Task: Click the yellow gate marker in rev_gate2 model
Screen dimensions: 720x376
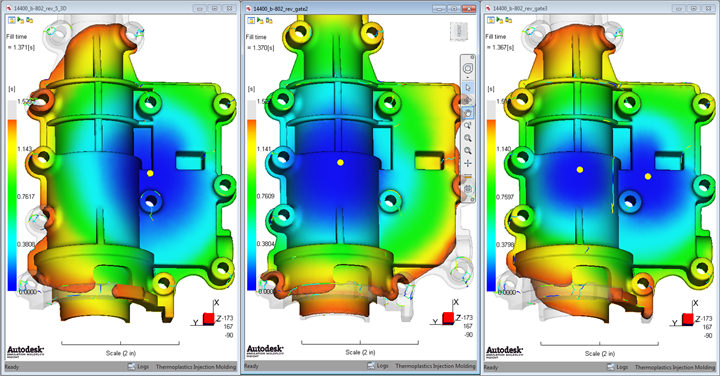Action: tap(340, 163)
